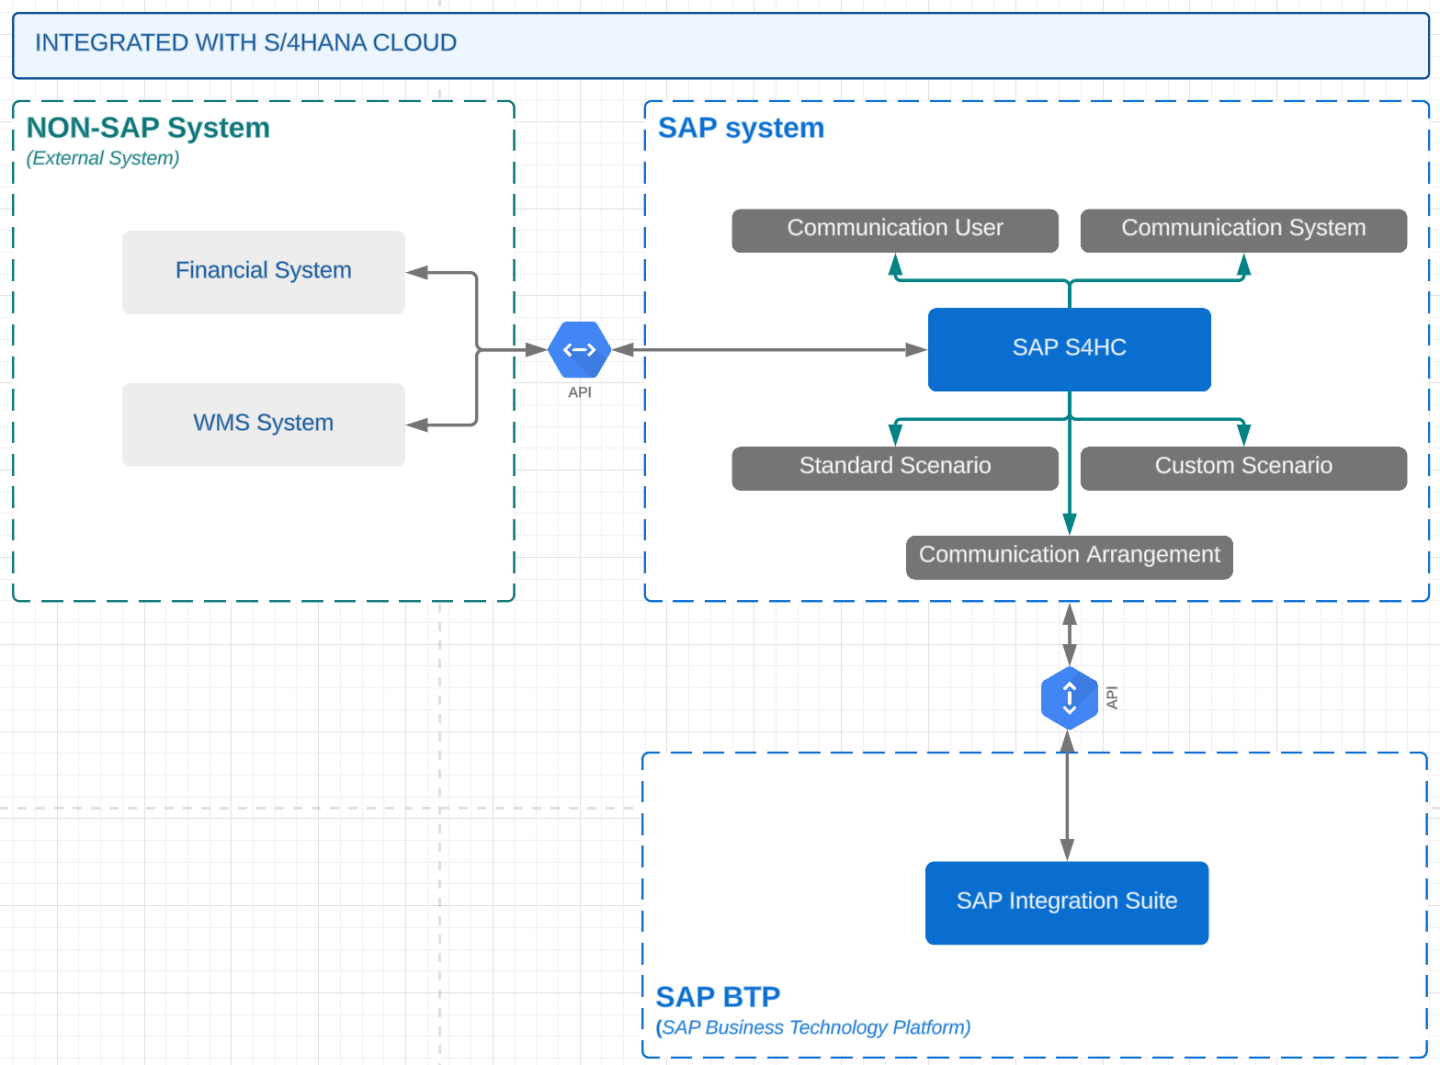1440x1065 pixels.
Task: Select the SAP Integration Suite block
Action: [x=1067, y=903]
